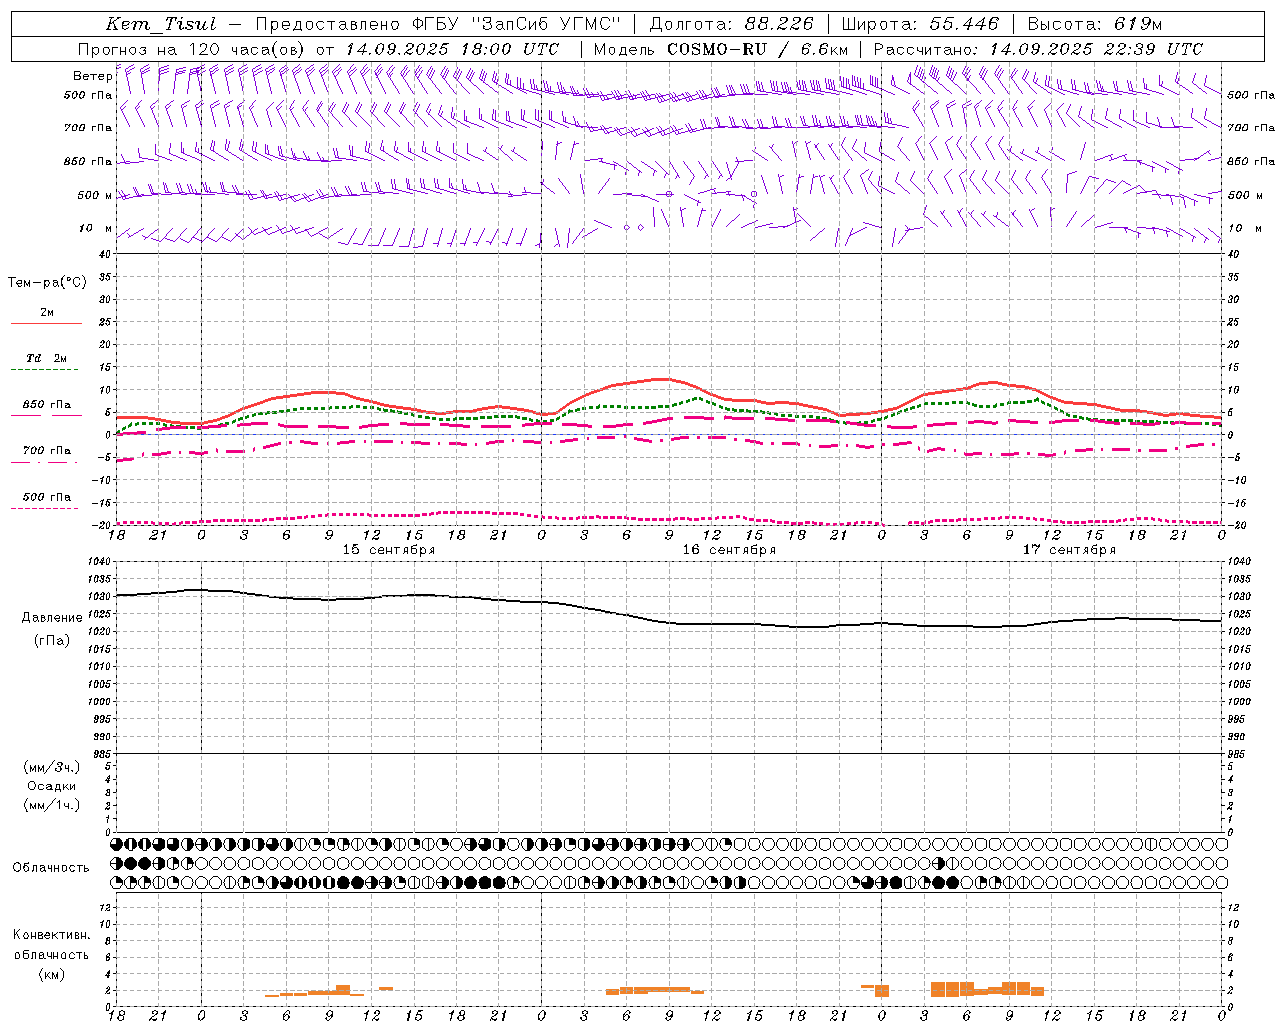Click the (мм/1ч.) precipitation unit label

pyautogui.click(x=52, y=805)
